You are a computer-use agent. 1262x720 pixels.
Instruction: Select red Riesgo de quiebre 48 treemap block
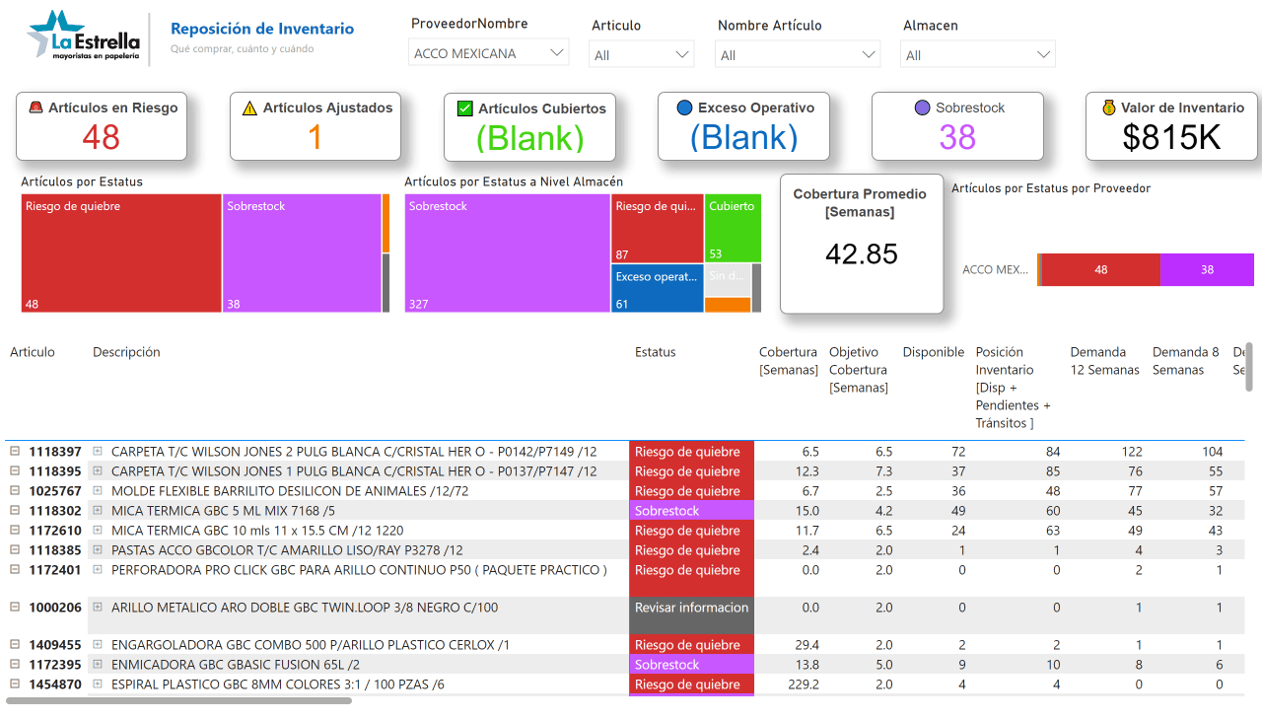pyautogui.click(x=121, y=253)
